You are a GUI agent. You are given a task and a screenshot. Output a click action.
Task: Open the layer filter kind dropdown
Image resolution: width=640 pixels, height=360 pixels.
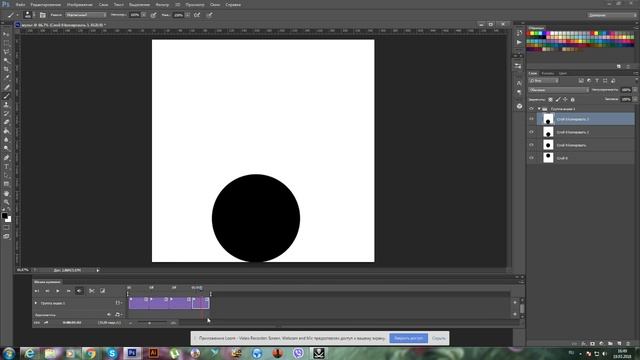(544, 81)
